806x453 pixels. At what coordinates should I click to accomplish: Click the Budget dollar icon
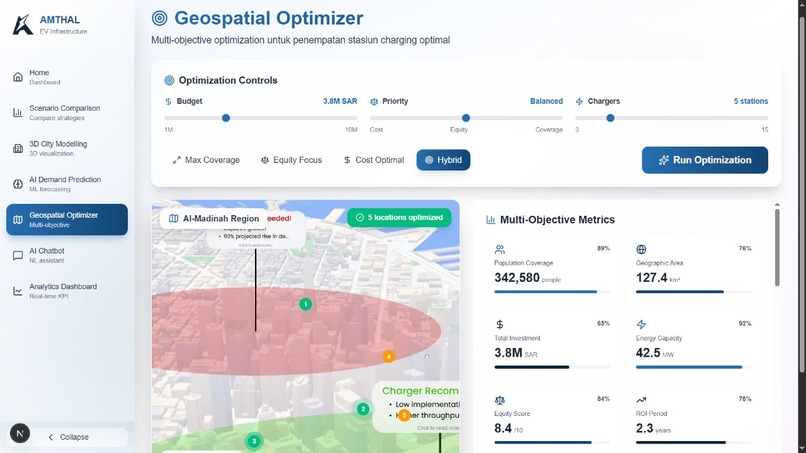point(168,102)
